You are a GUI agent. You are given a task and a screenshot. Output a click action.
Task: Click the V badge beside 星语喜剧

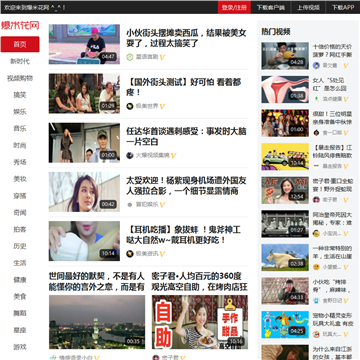(162, 57)
